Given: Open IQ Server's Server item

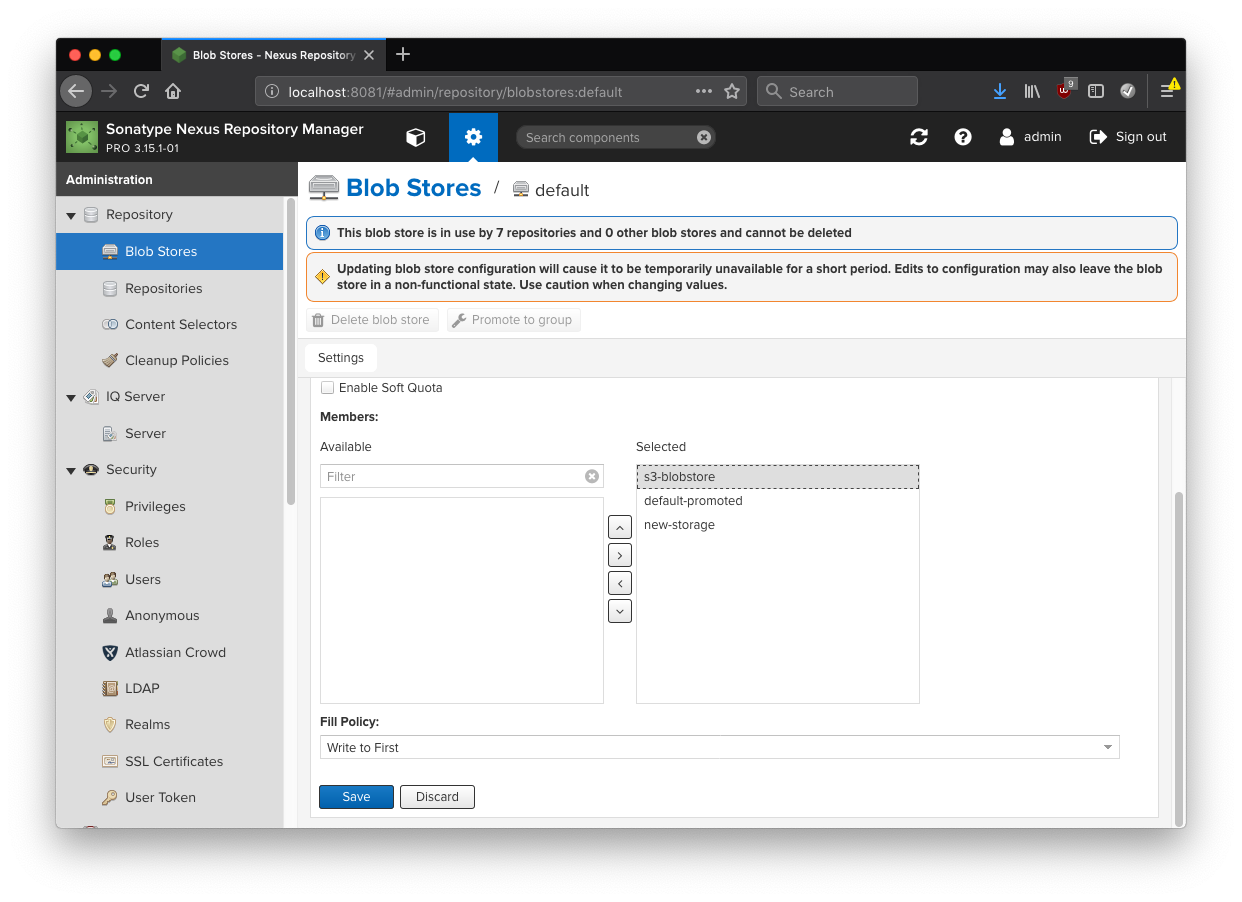Looking at the screenshot, I should (170, 433).
